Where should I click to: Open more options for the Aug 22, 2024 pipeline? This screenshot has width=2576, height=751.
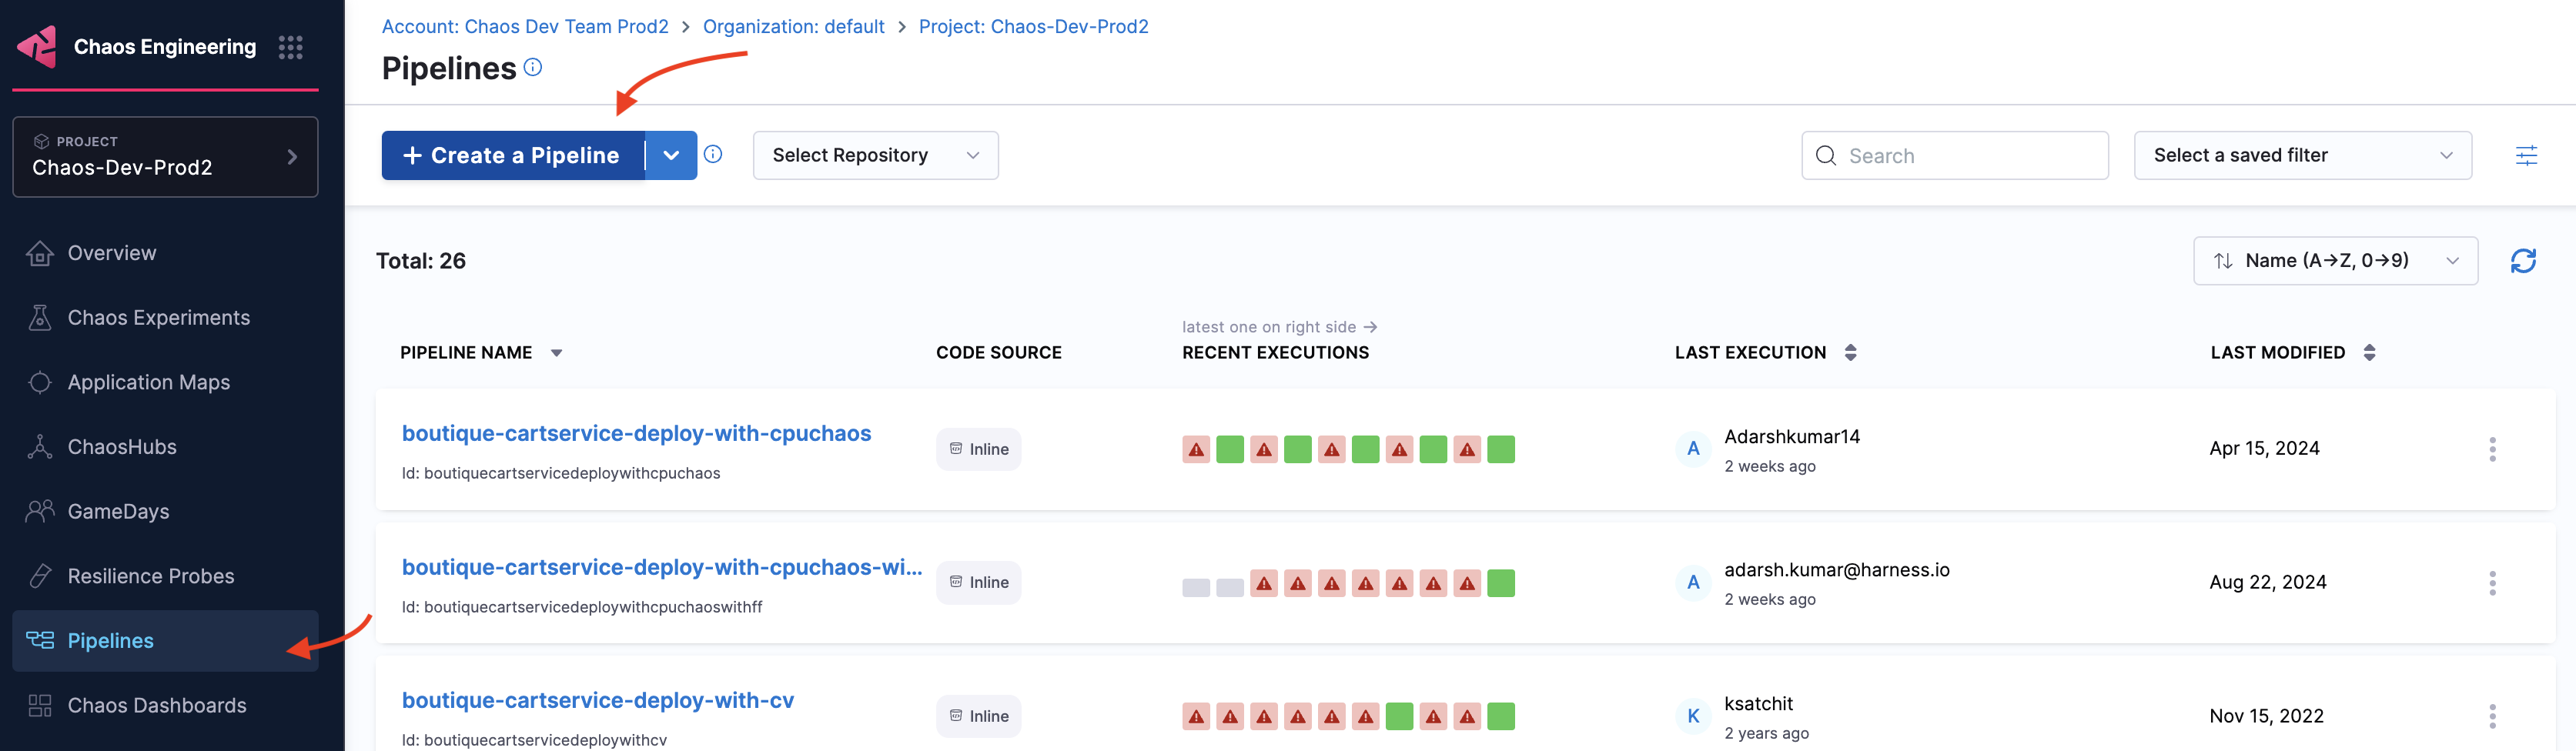tap(2491, 583)
